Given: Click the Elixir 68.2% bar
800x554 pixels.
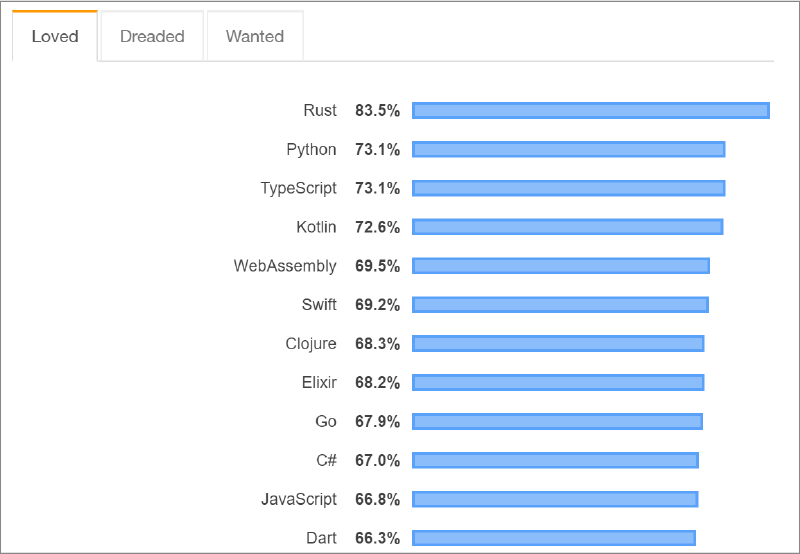Looking at the screenshot, I should click(x=558, y=382).
